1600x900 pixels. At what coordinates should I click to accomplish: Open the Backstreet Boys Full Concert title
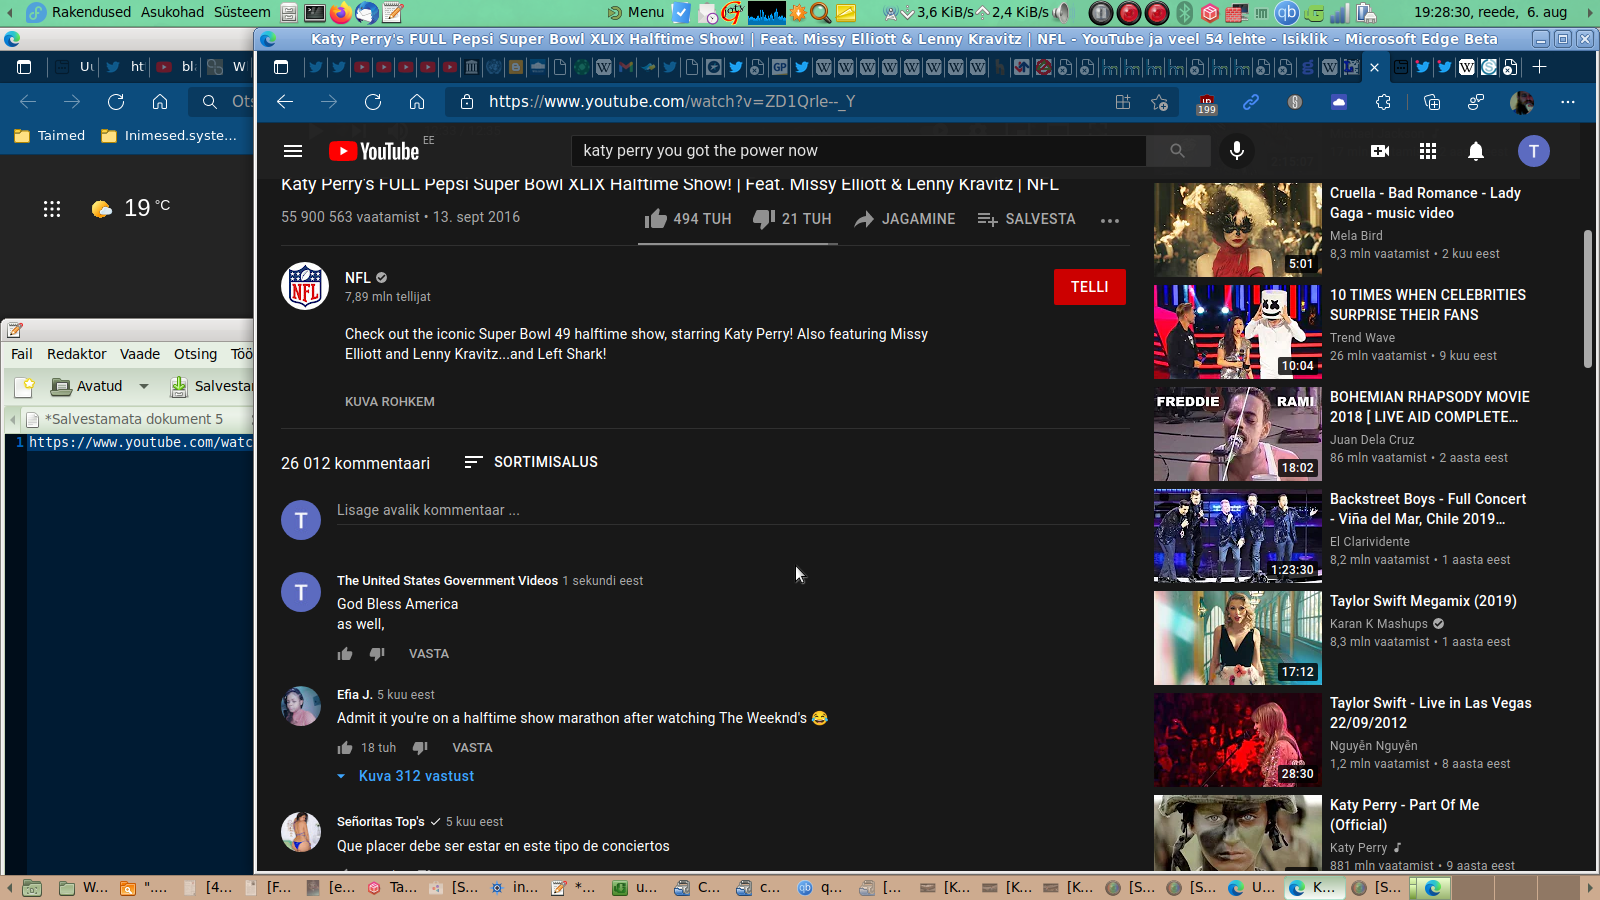1428,509
